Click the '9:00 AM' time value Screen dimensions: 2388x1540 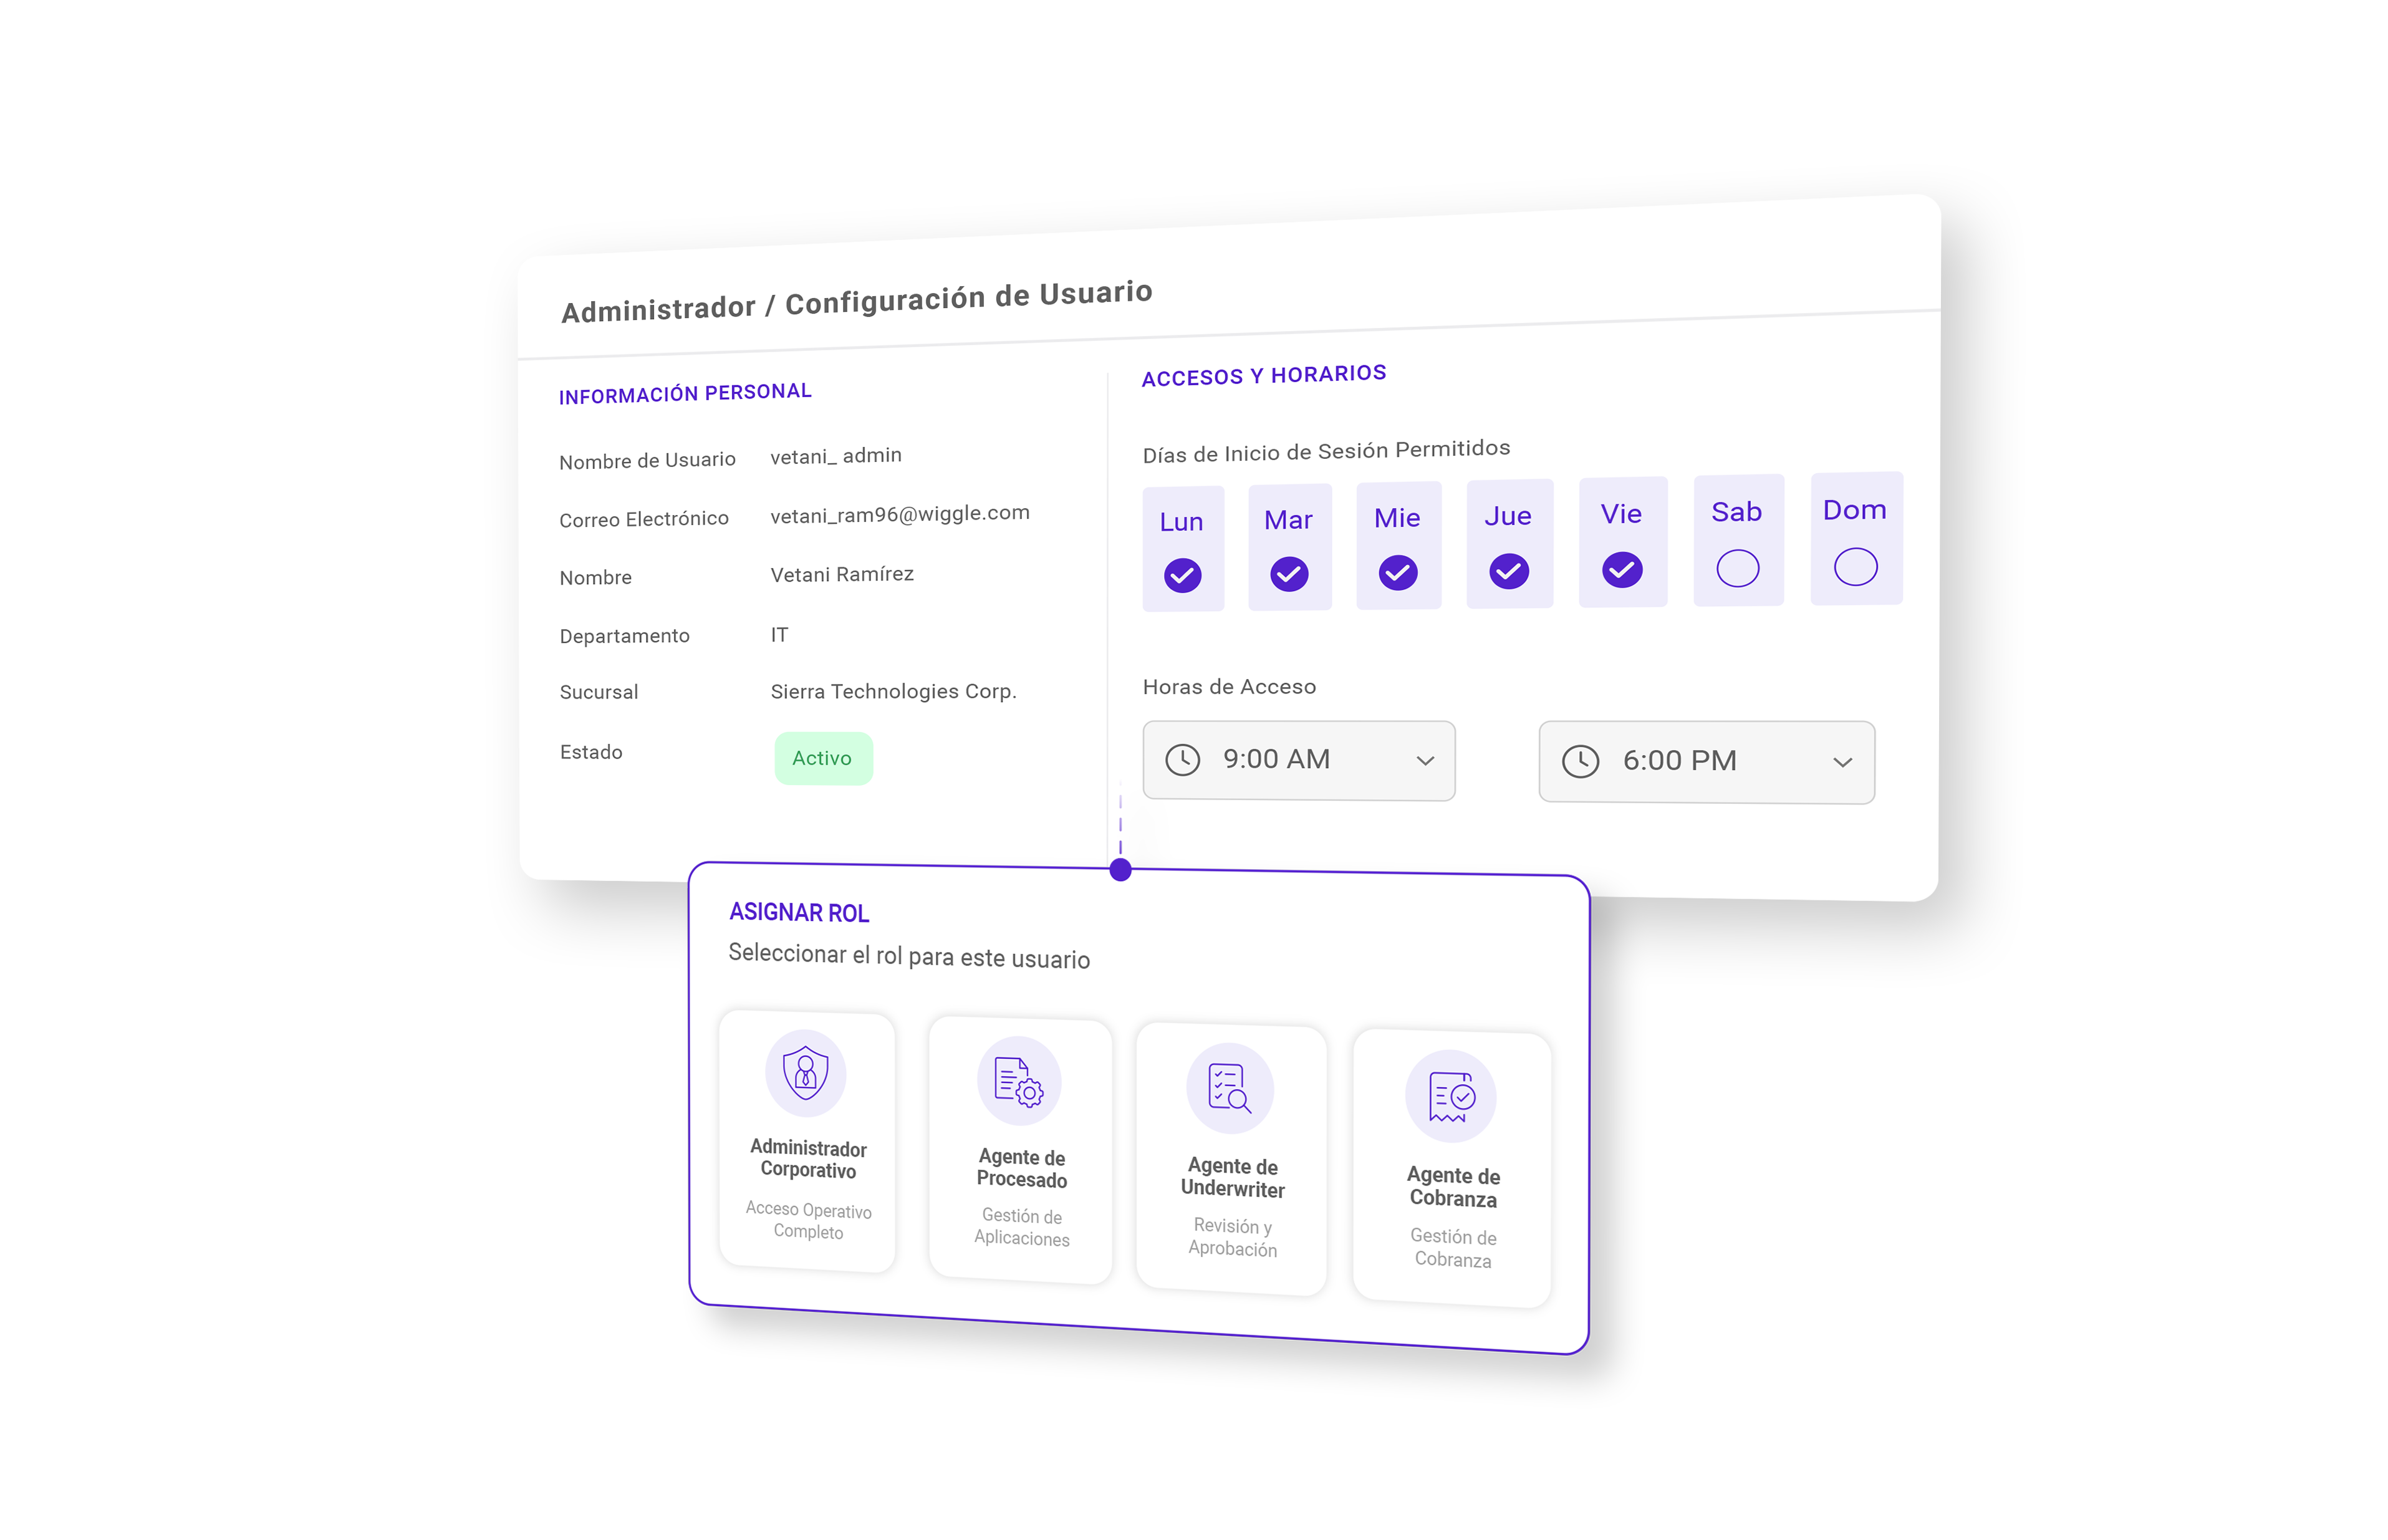coord(1276,759)
